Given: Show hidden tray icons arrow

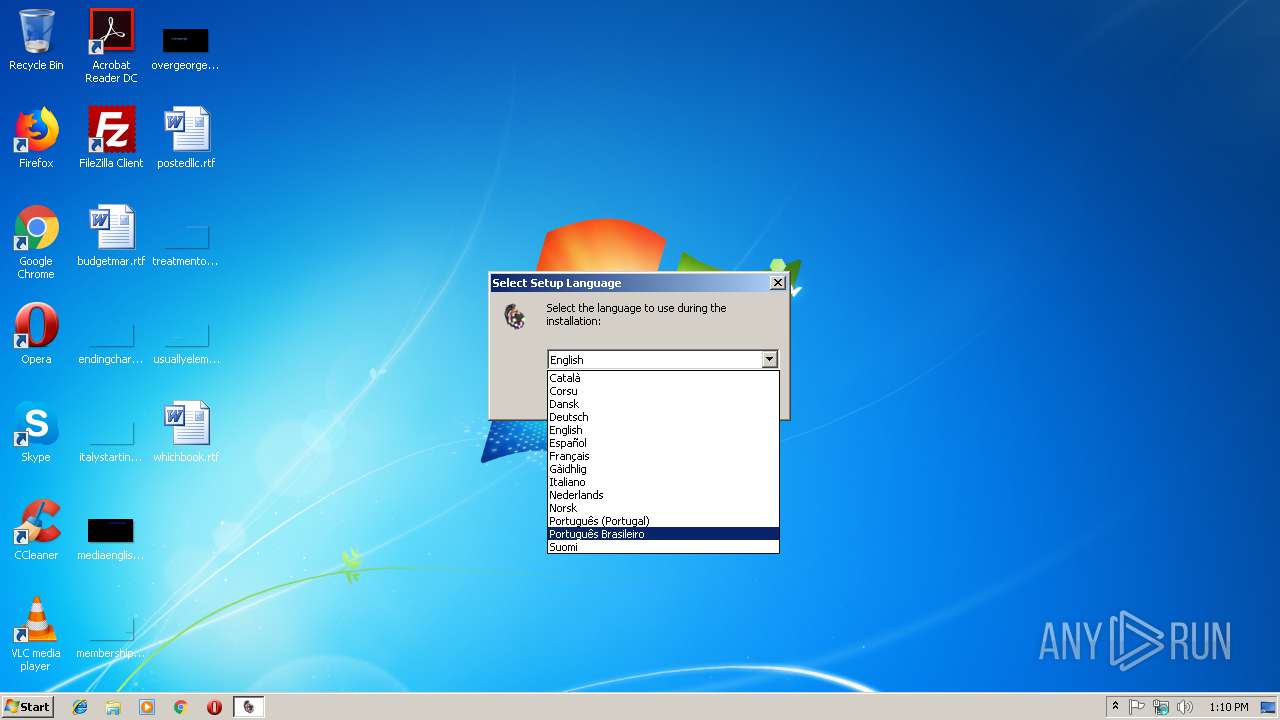Looking at the screenshot, I should [x=1115, y=707].
